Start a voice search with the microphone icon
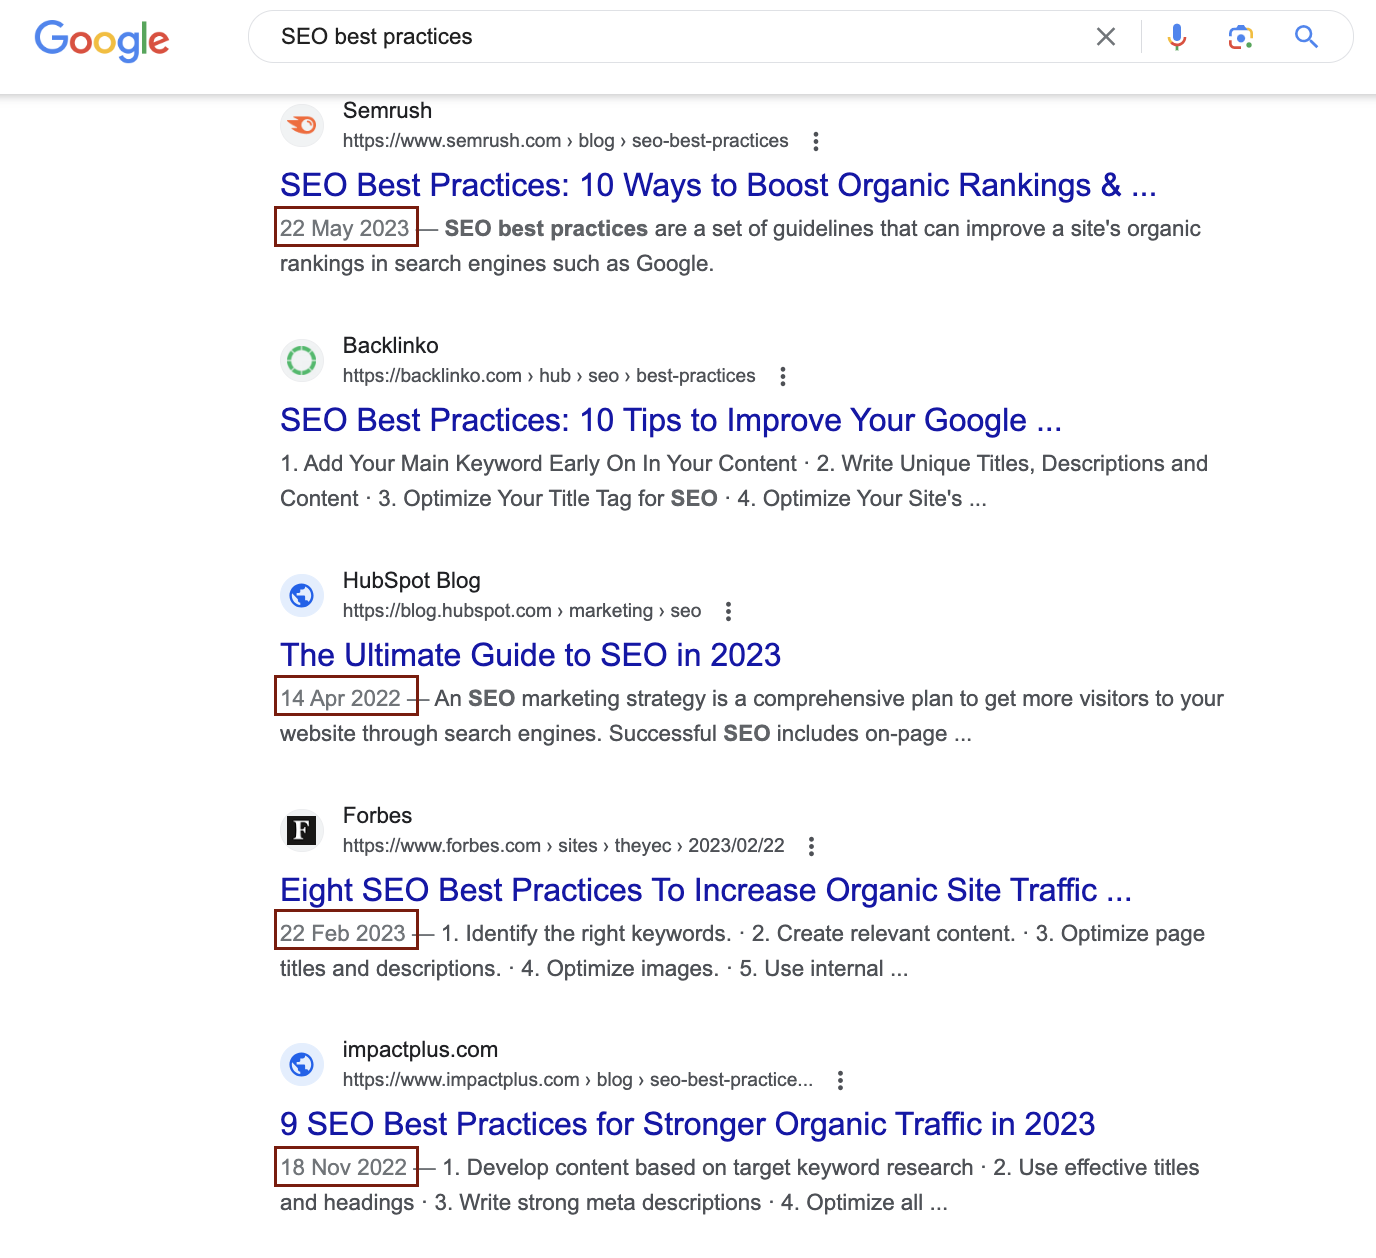Screen dimensions: 1376x1258 (1177, 37)
